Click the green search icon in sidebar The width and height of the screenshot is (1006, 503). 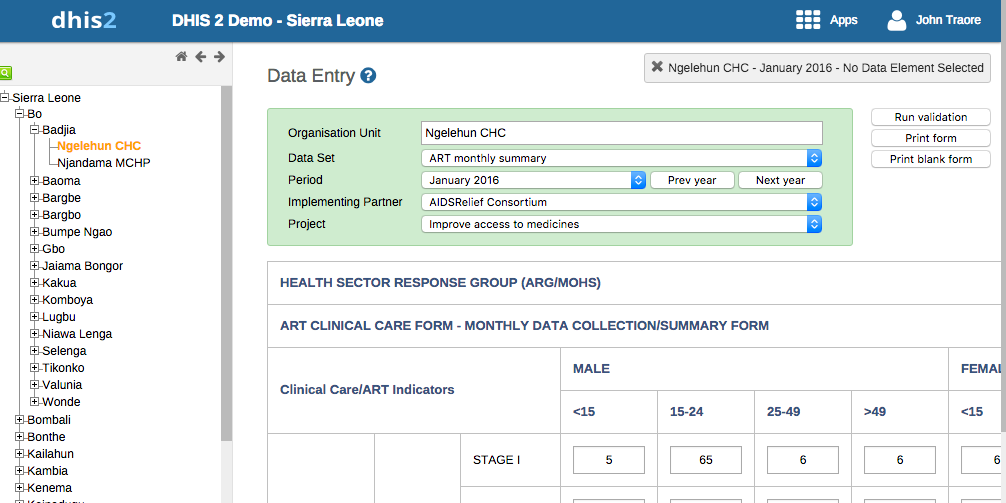(x=6, y=73)
